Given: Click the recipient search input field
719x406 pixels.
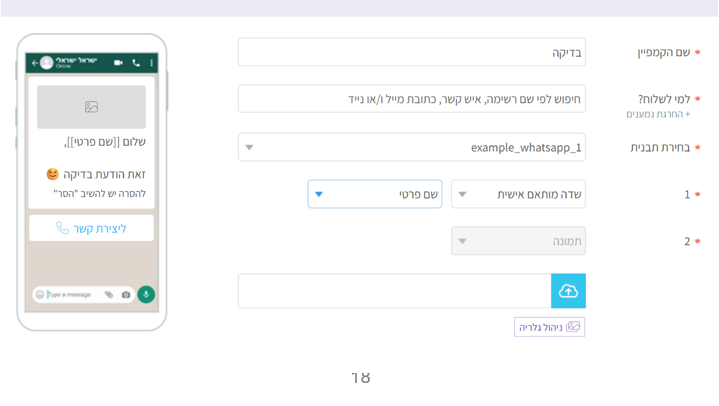Looking at the screenshot, I should tap(411, 99).
